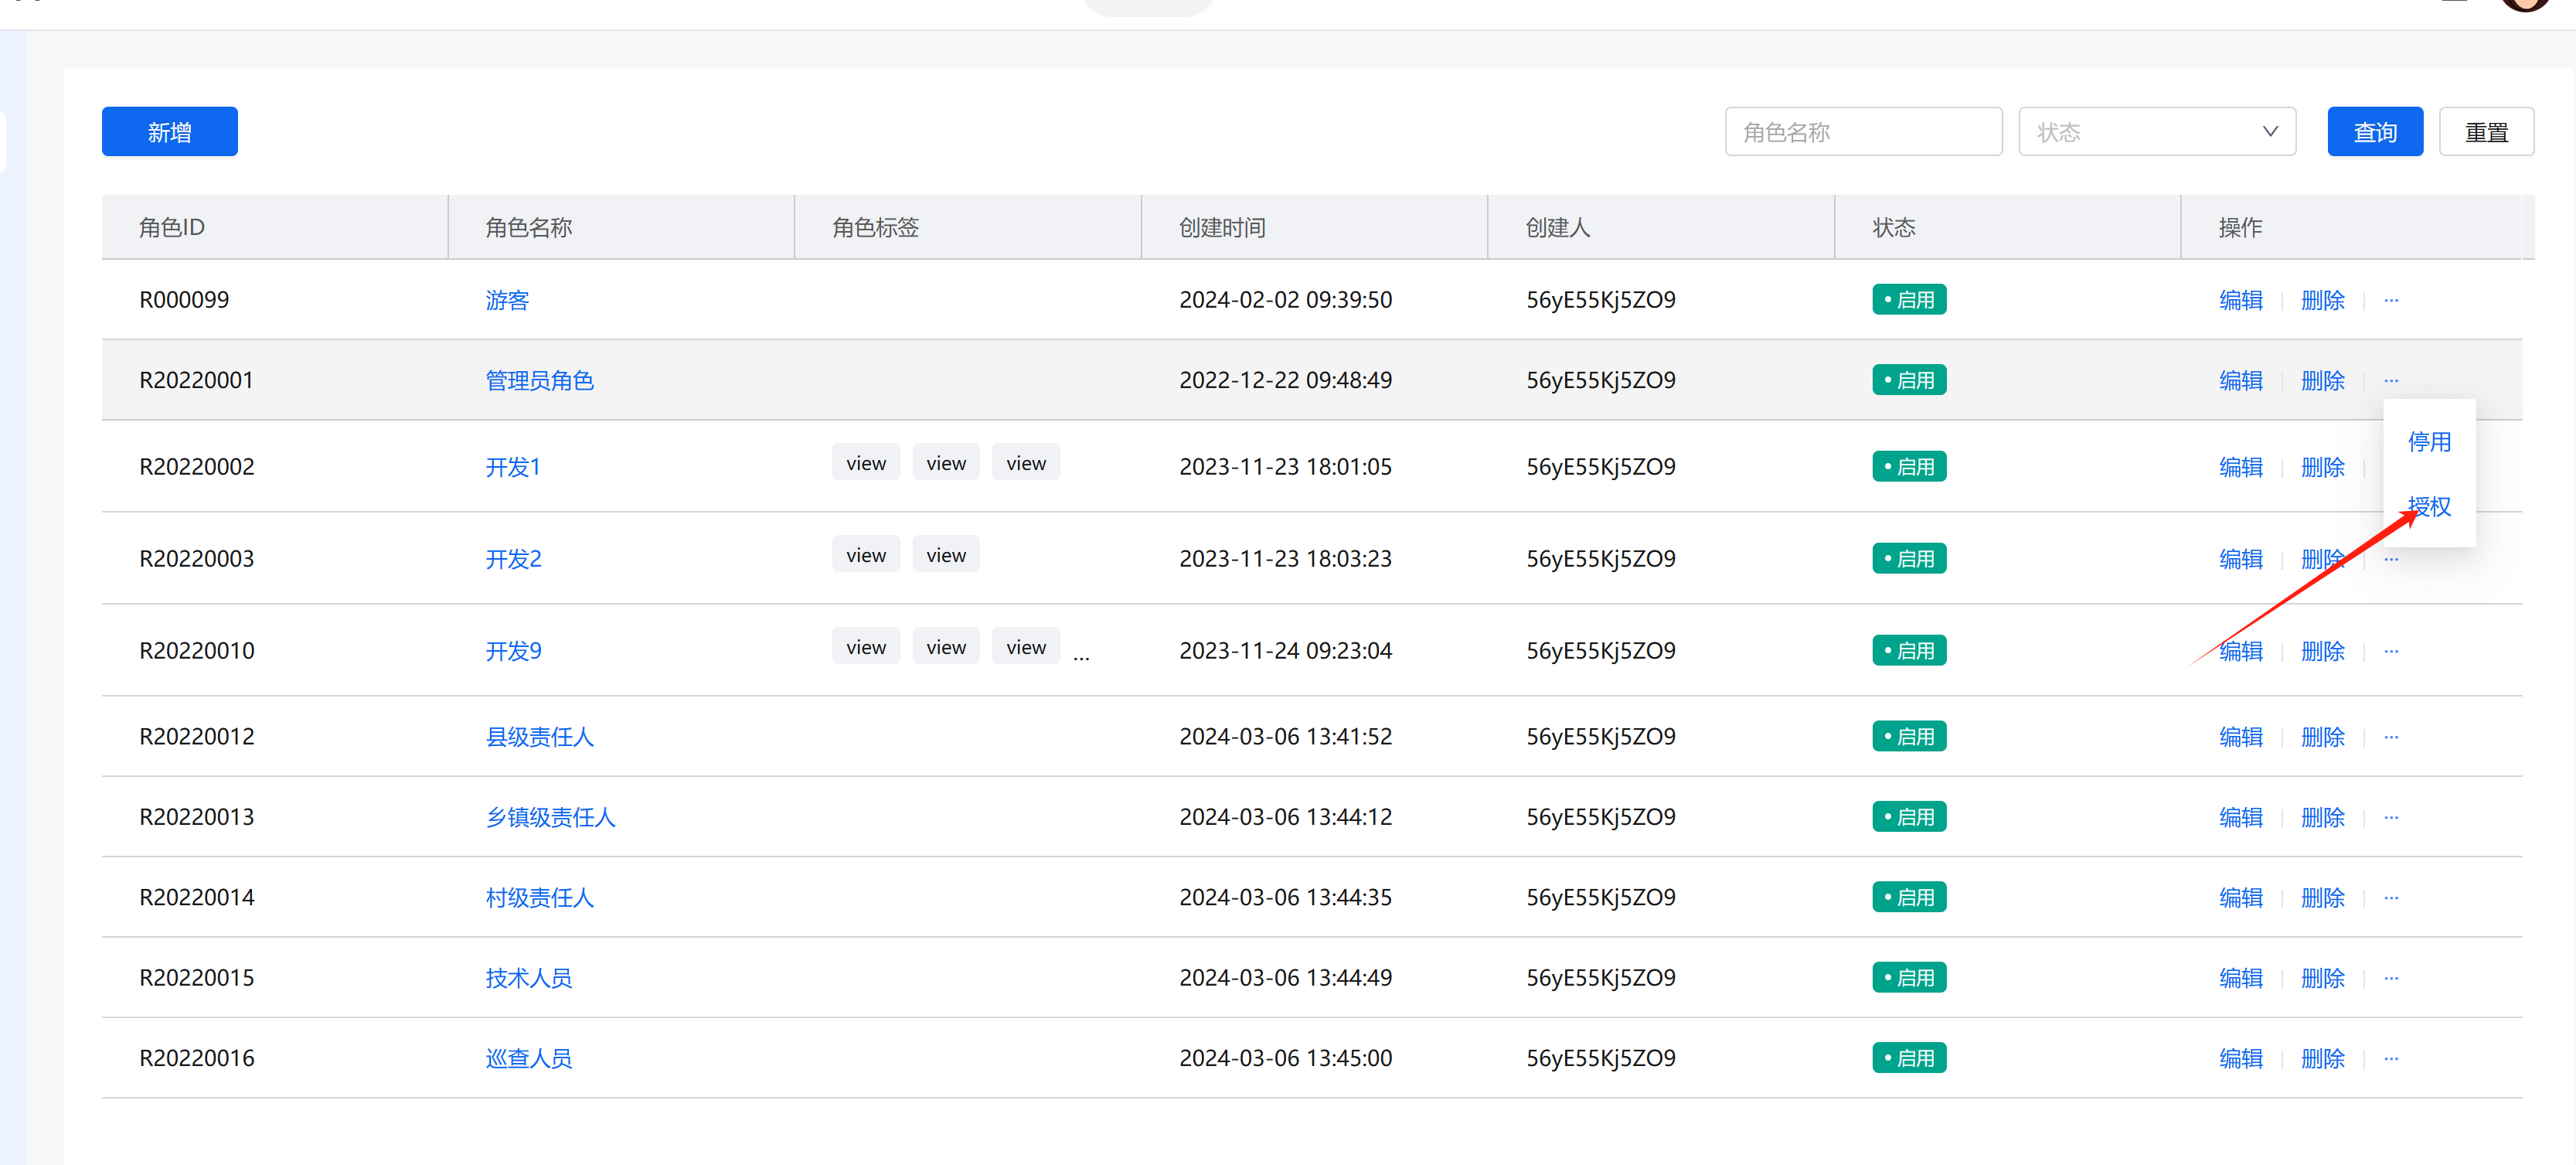Open more actions for 村级责任人 row
The width and height of the screenshot is (2576, 1165).
click(x=2391, y=897)
